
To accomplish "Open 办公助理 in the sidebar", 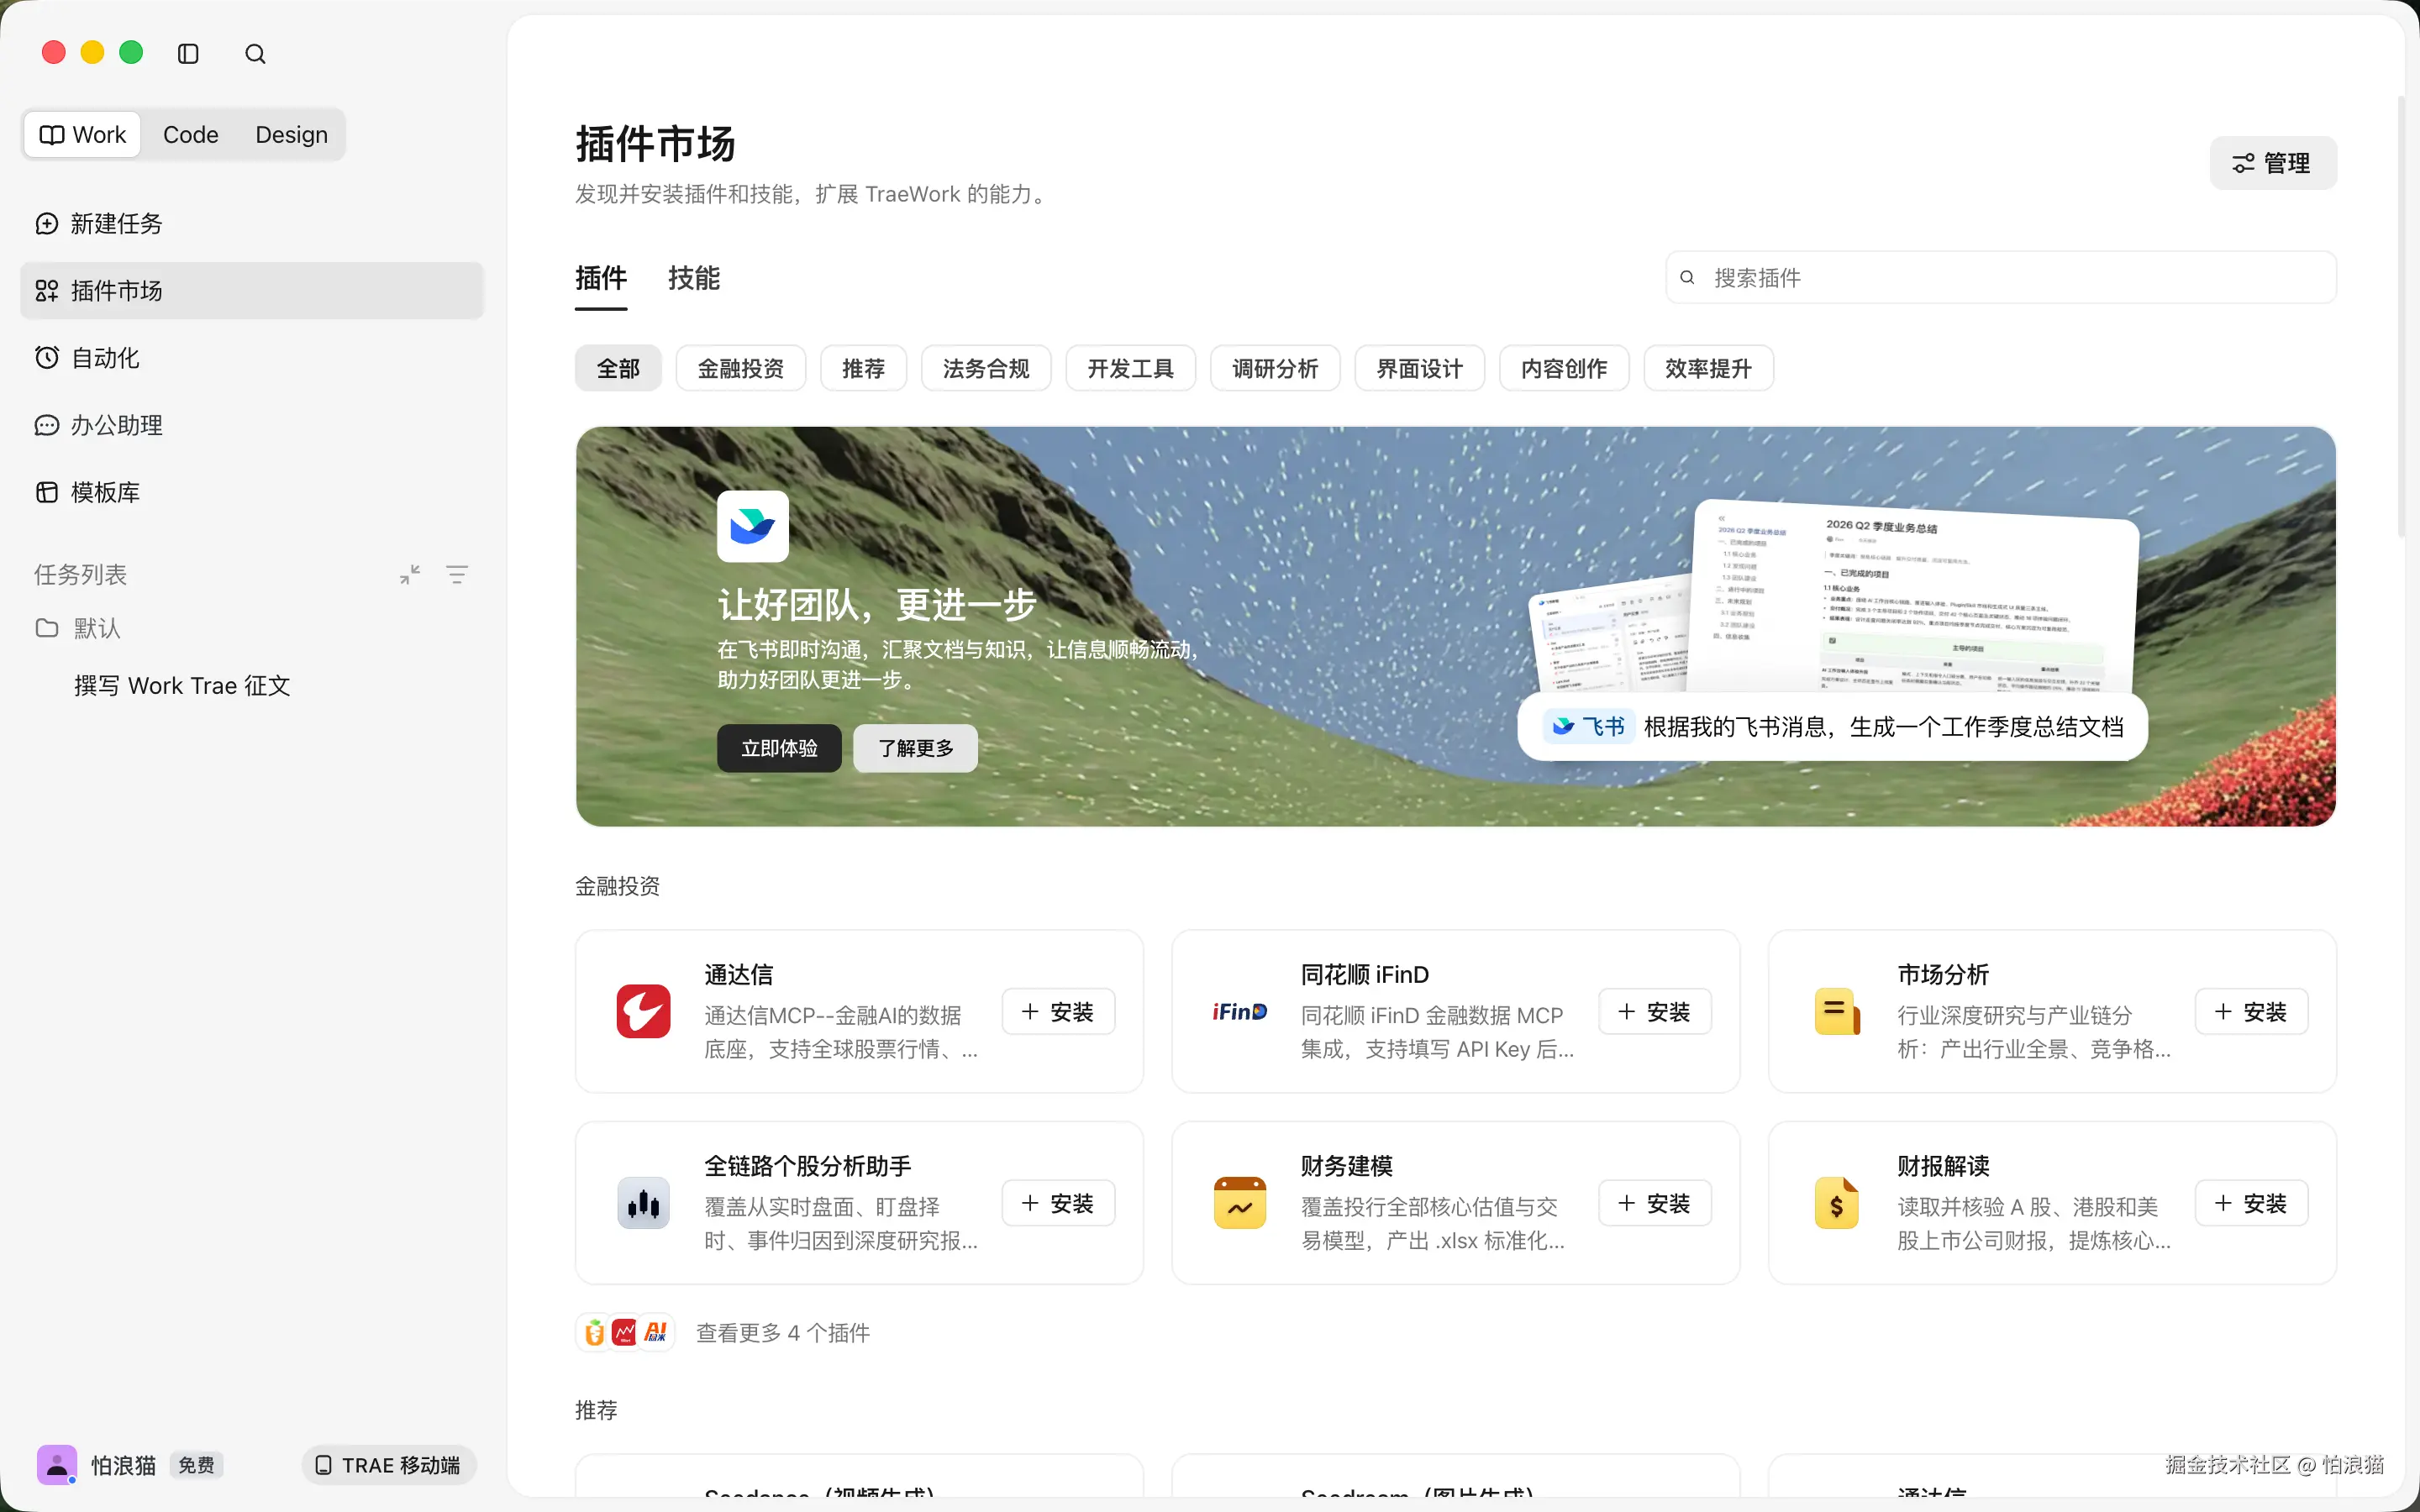I will (252, 425).
